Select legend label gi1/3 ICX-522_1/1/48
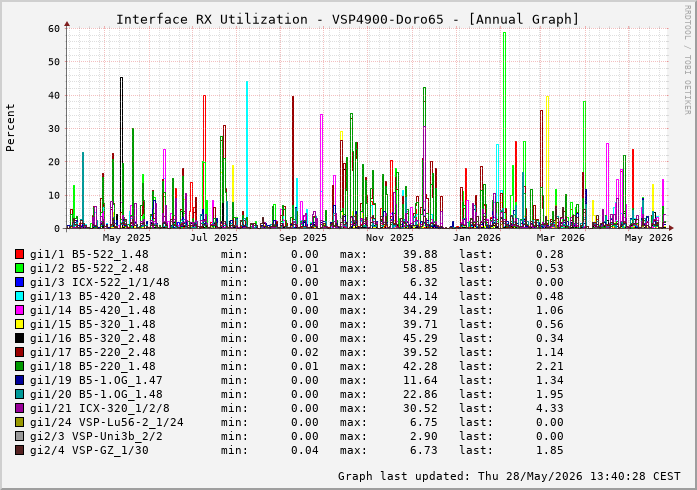 (x=100, y=282)
